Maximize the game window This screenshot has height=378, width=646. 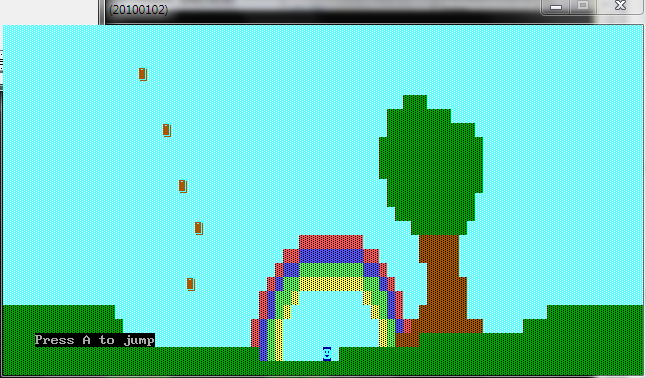tap(583, 6)
